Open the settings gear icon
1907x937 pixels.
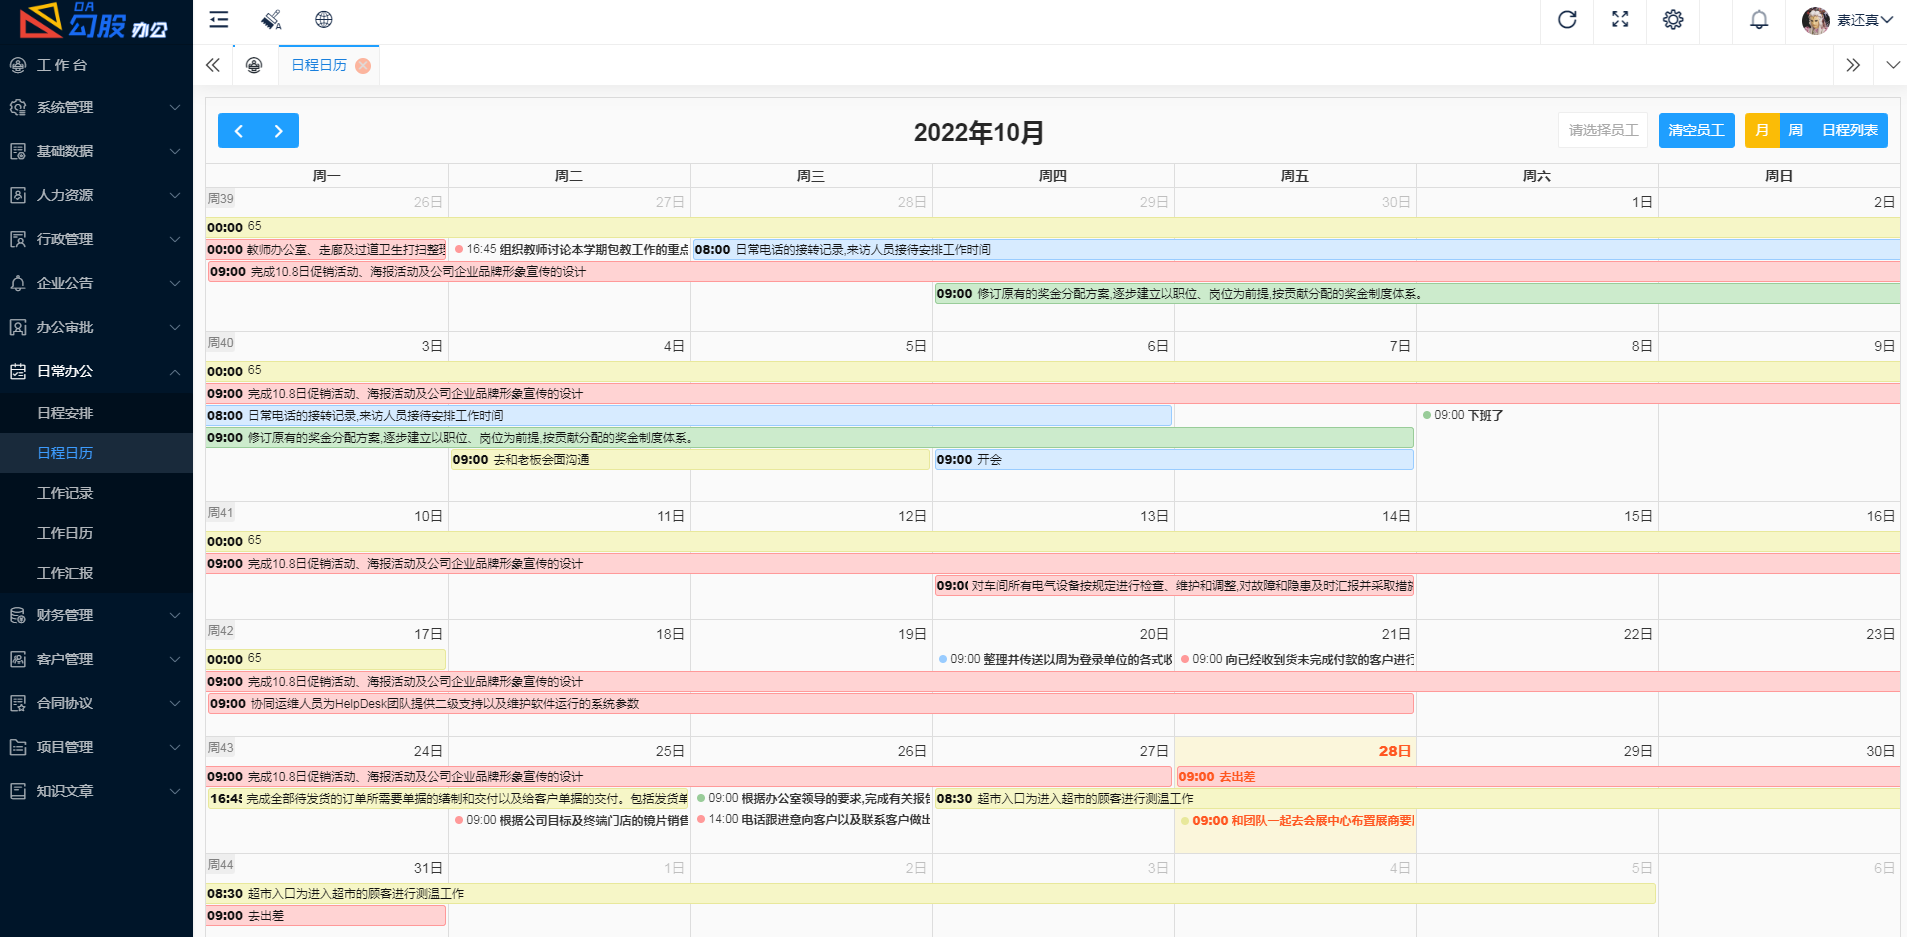pyautogui.click(x=1673, y=19)
